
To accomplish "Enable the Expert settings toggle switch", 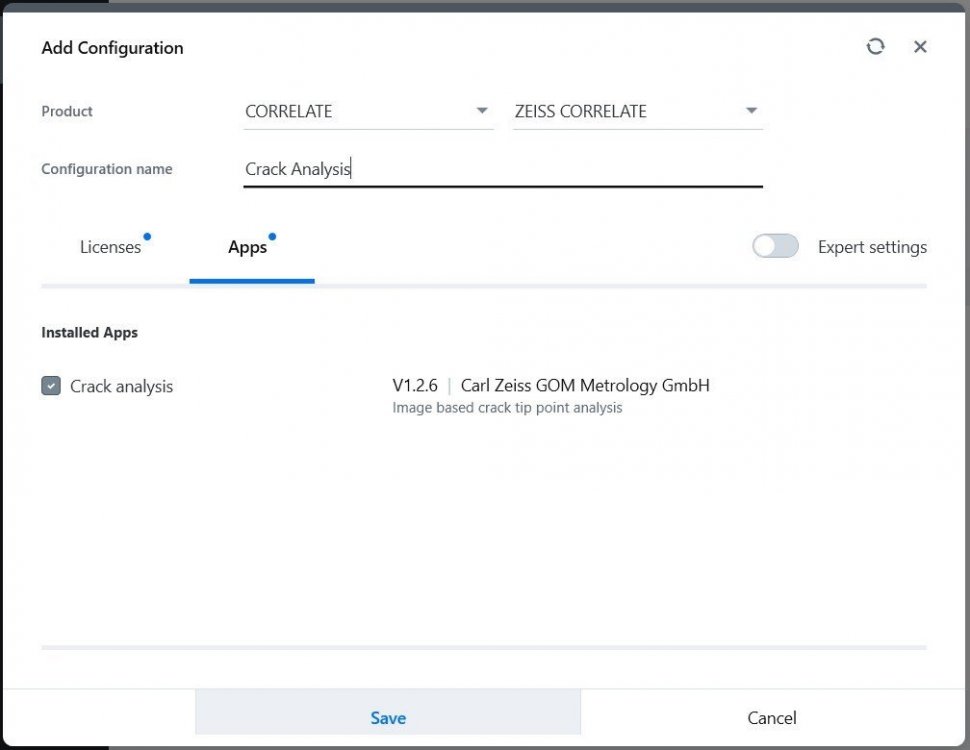I will click(x=775, y=246).
